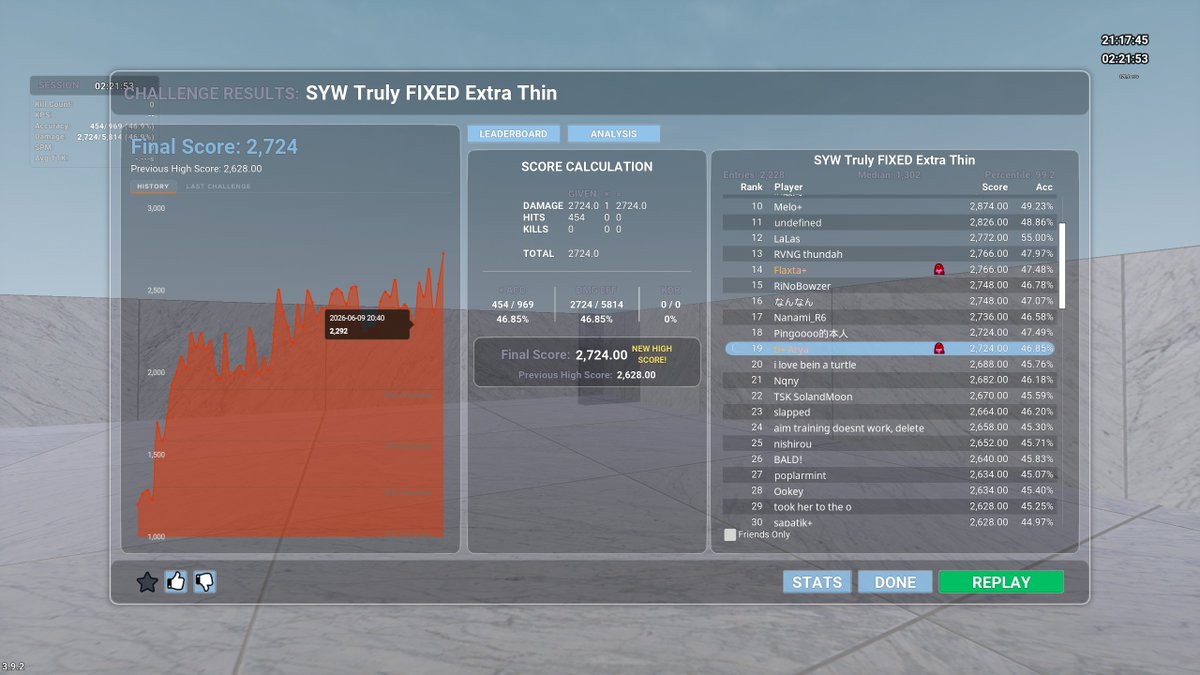Favorite the scenario with the star icon
1200x675 pixels.
coord(147,582)
